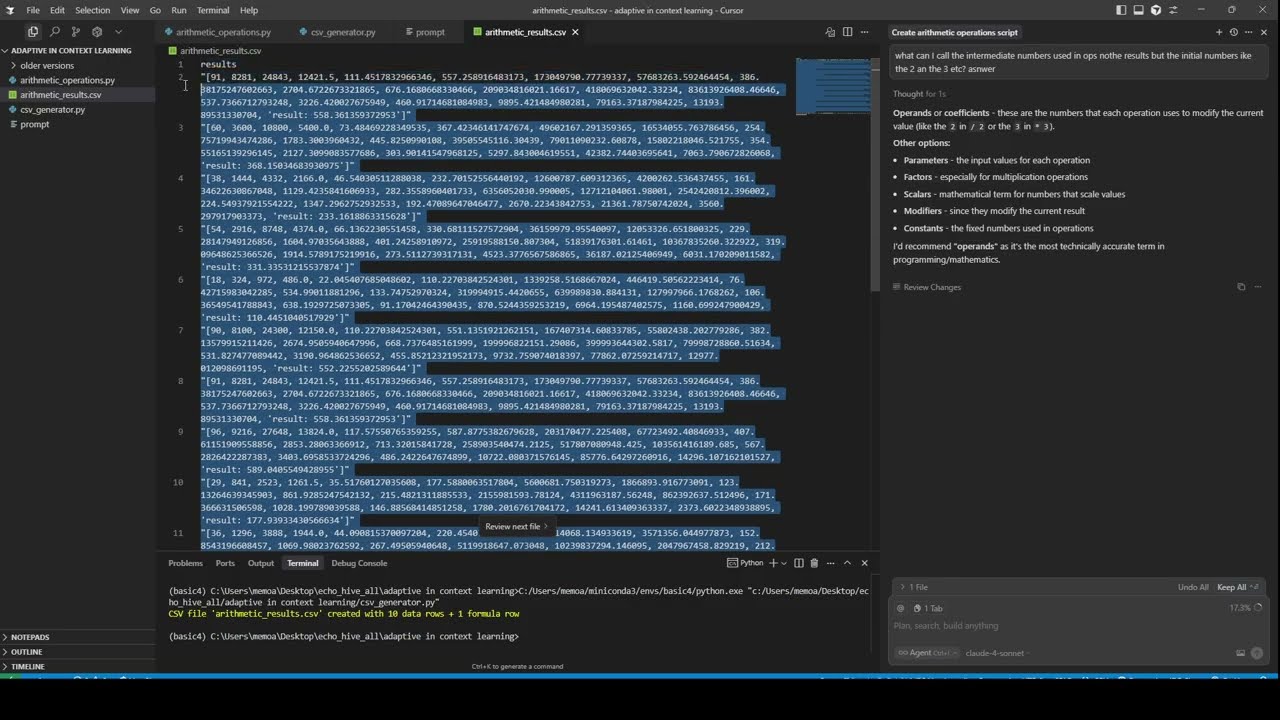
Task: Click Undo All changes
Action: point(1193,587)
